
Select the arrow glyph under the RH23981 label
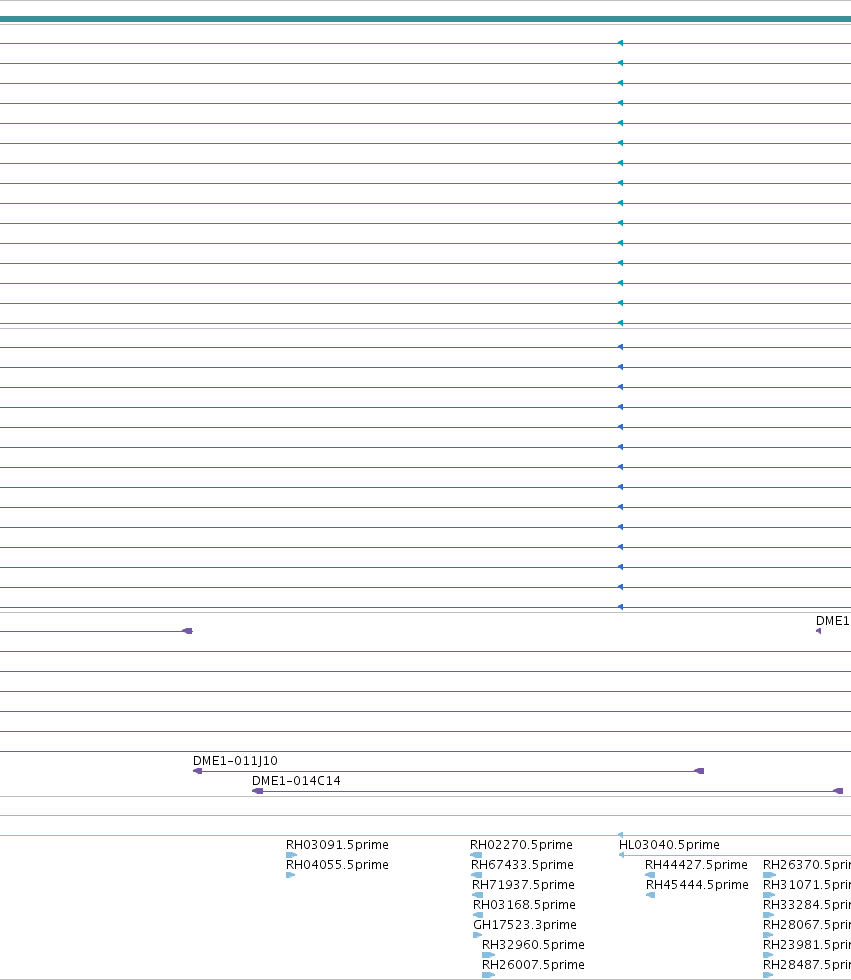[x=769, y=955]
